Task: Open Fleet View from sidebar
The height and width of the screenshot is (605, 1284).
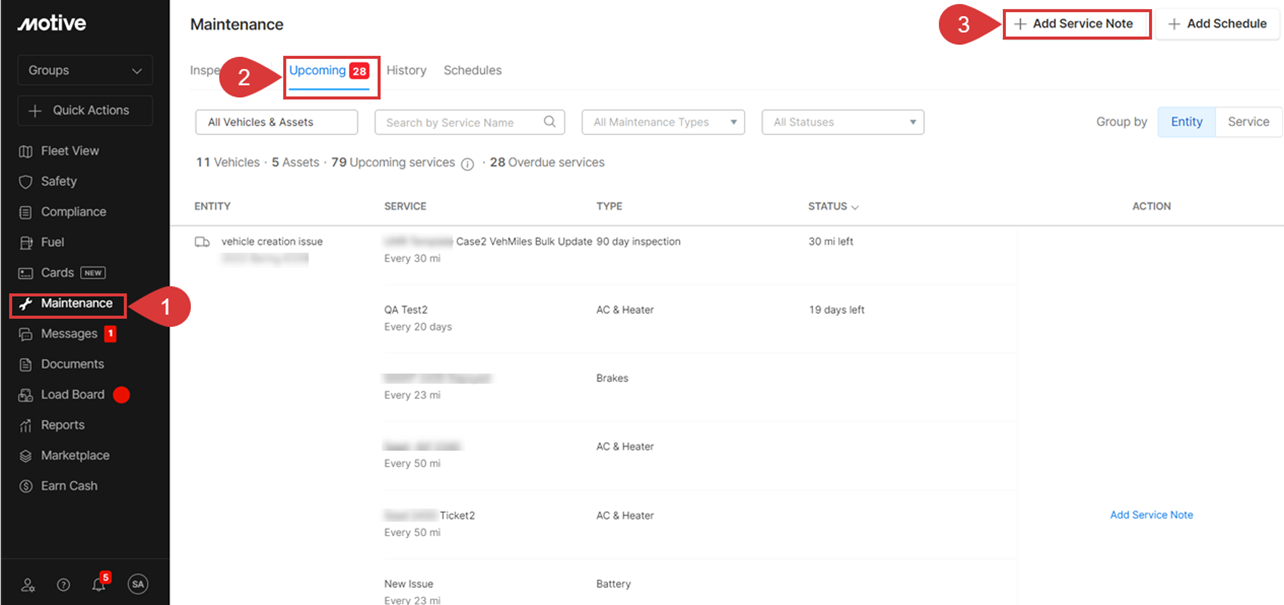Action: (69, 151)
